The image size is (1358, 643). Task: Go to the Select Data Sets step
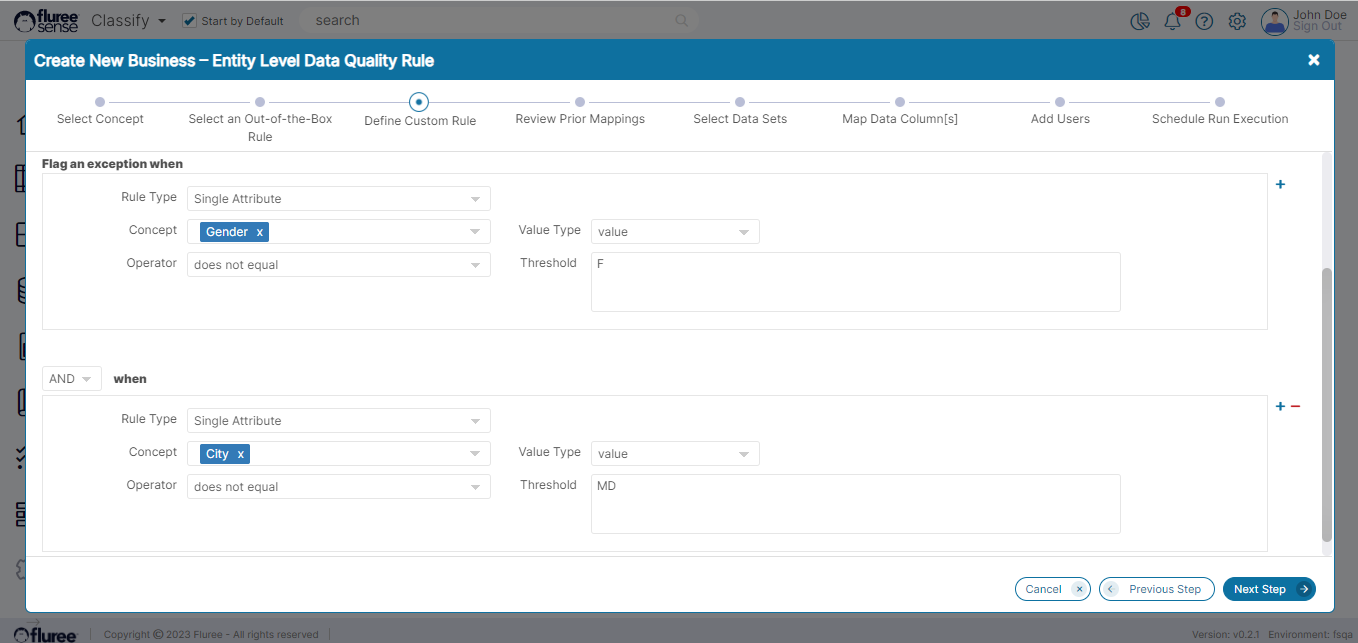740,102
